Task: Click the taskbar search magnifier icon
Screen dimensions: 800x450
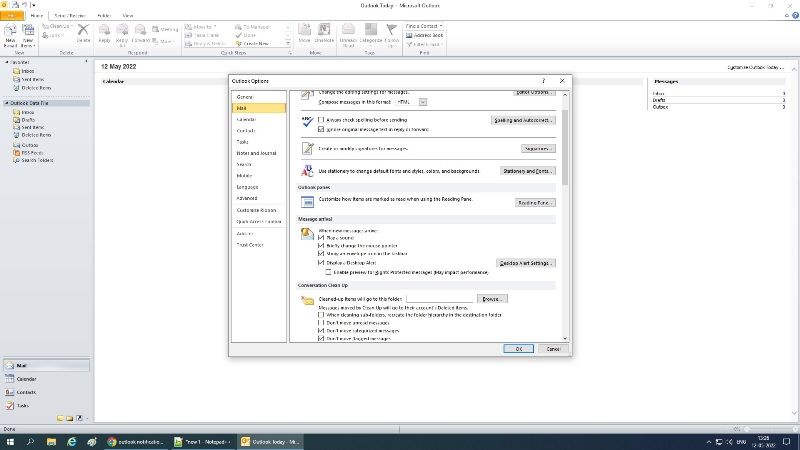Action: point(30,442)
